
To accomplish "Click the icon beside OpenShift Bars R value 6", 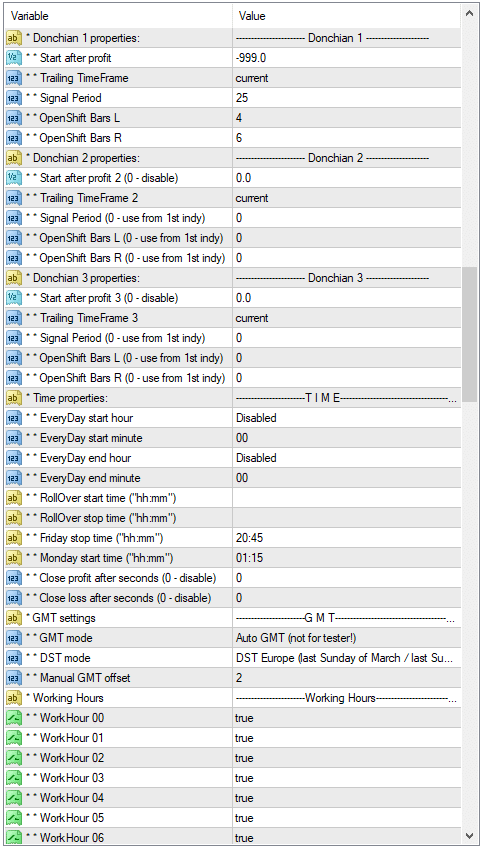I will point(14,138).
